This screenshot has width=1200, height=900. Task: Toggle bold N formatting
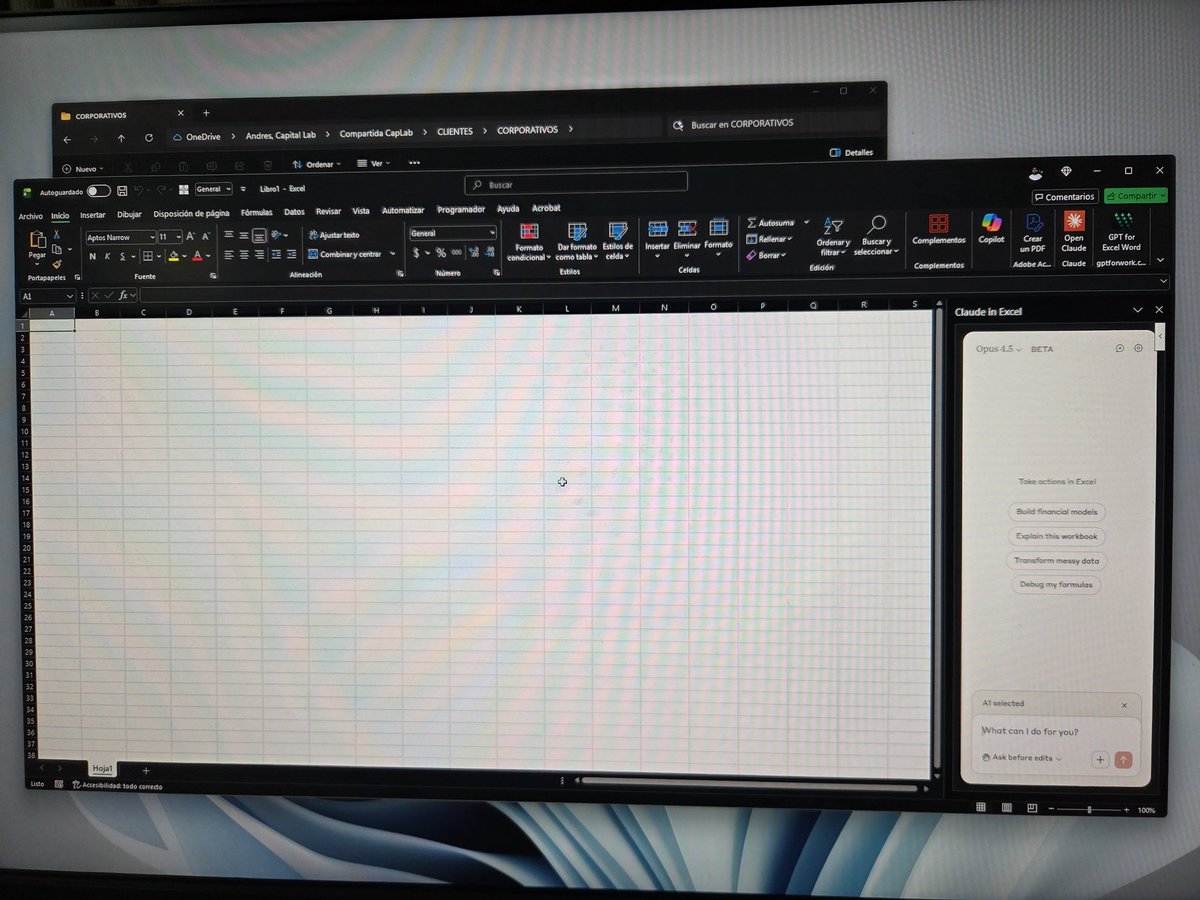point(92,256)
